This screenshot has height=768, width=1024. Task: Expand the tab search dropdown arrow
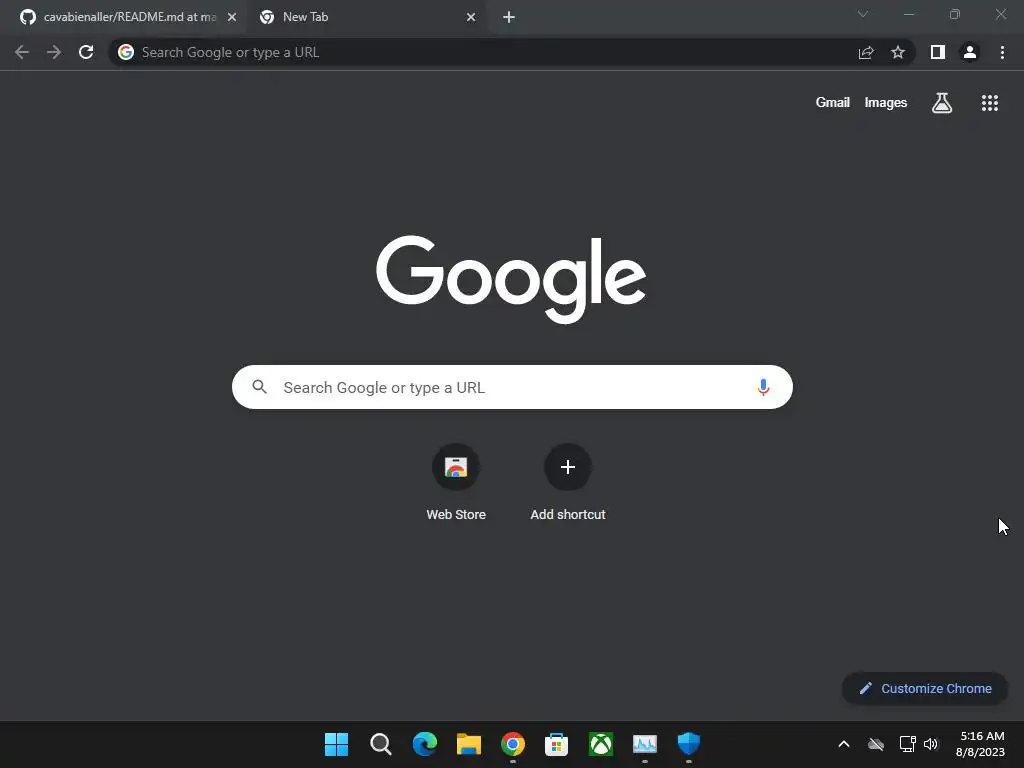(863, 14)
